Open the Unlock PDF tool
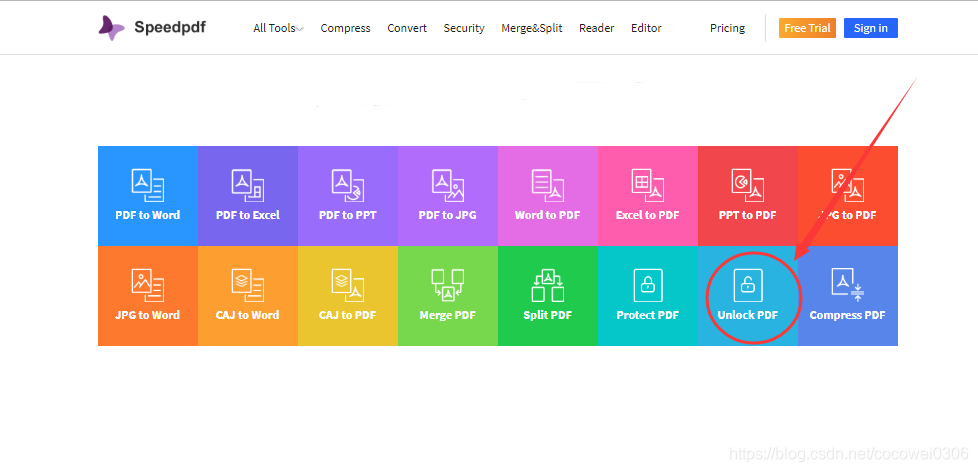 pyautogui.click(x=747, y=295)
